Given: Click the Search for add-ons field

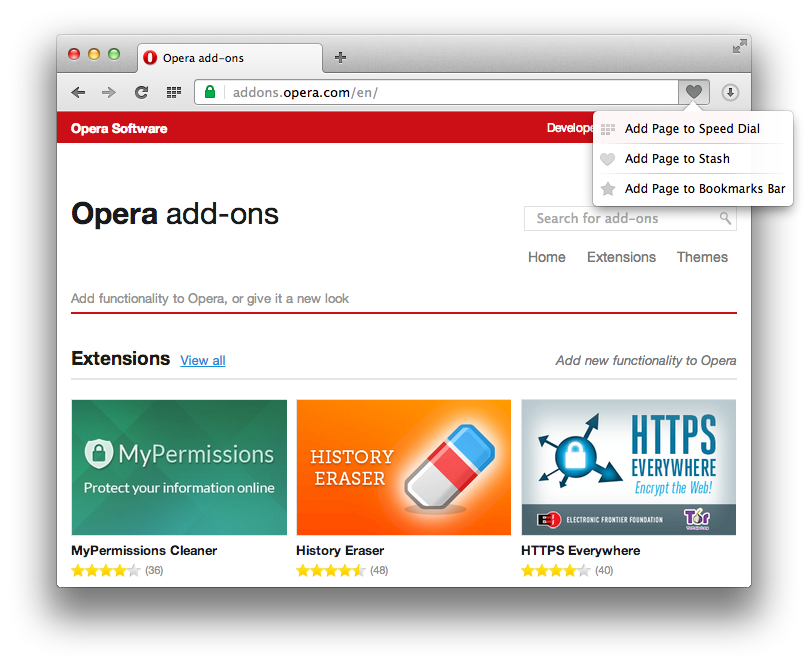Looking at the screenshot, I should tap(620, 218).
